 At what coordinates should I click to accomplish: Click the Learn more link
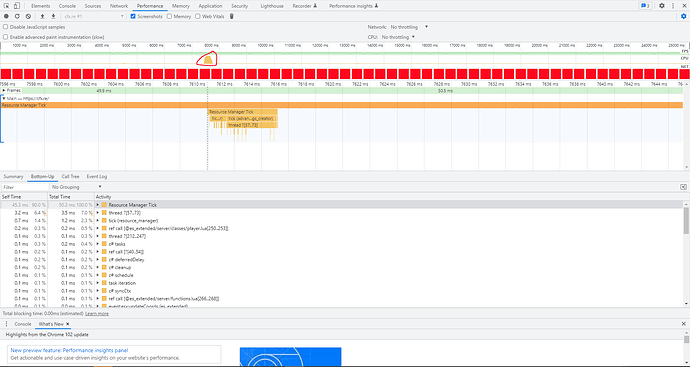tap(97, 314)
